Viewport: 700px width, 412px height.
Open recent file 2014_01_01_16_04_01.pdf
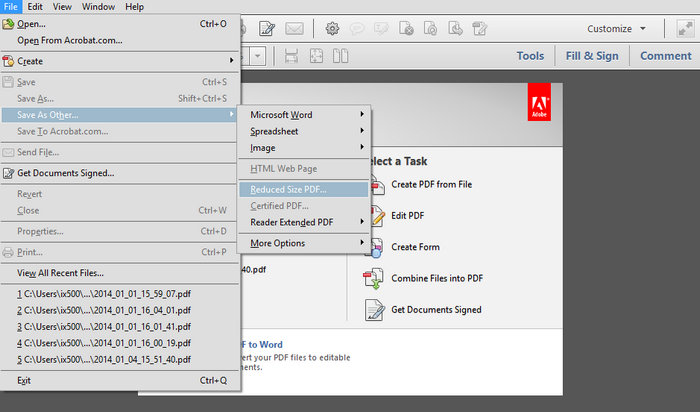tap(120, 310)
